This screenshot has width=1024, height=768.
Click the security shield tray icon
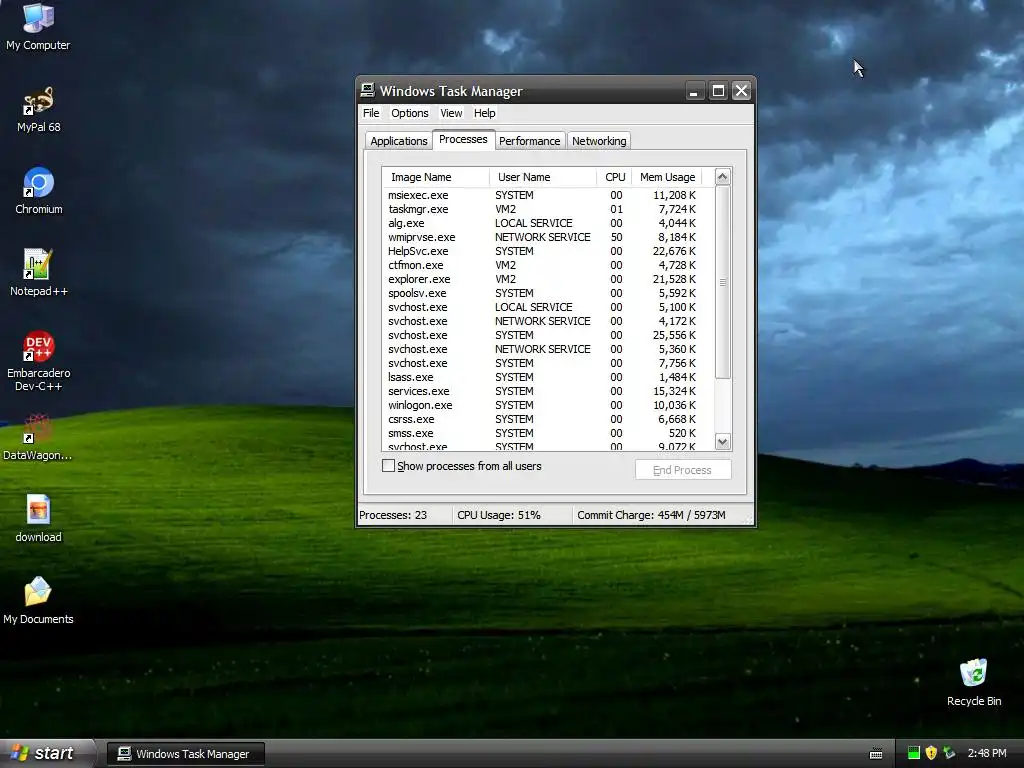click(x=931, y=753)
